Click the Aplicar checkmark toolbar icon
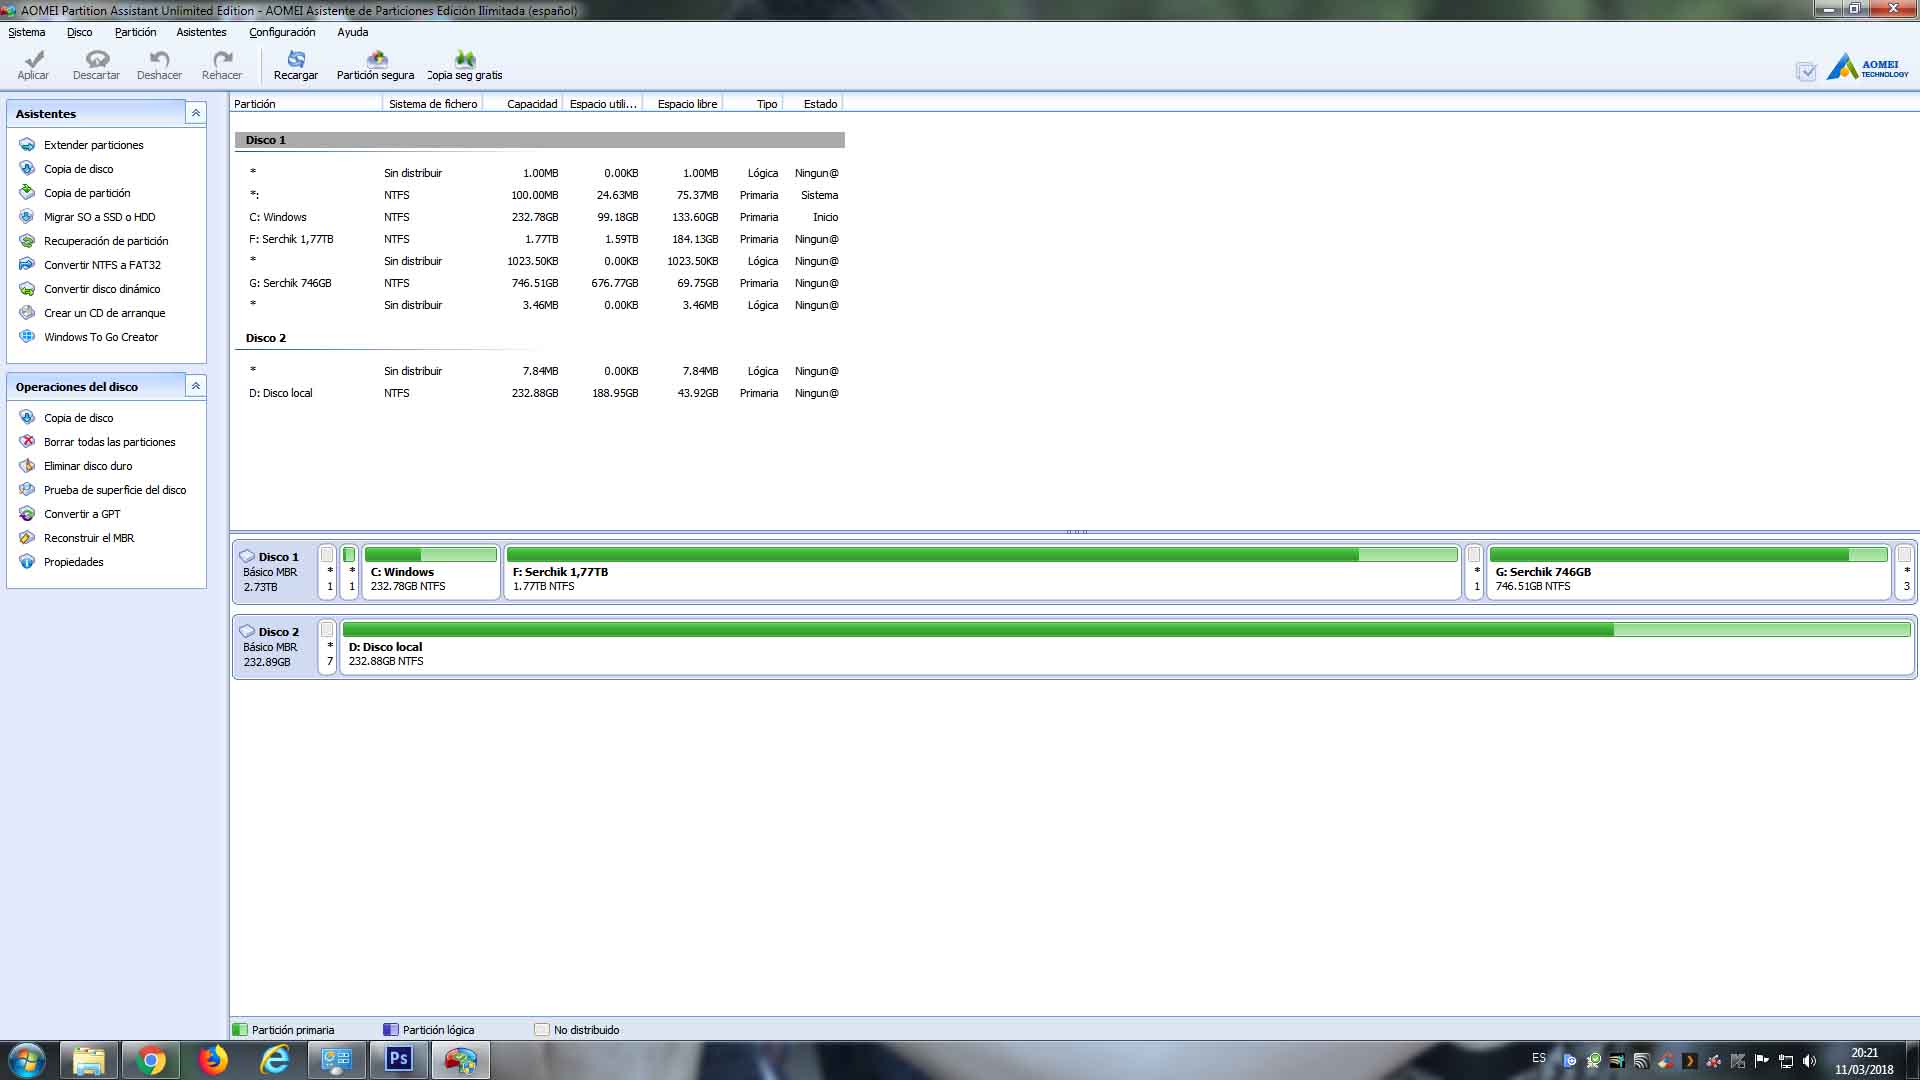Screen dimensions: 1920x1080 click(x=34, y=59)
